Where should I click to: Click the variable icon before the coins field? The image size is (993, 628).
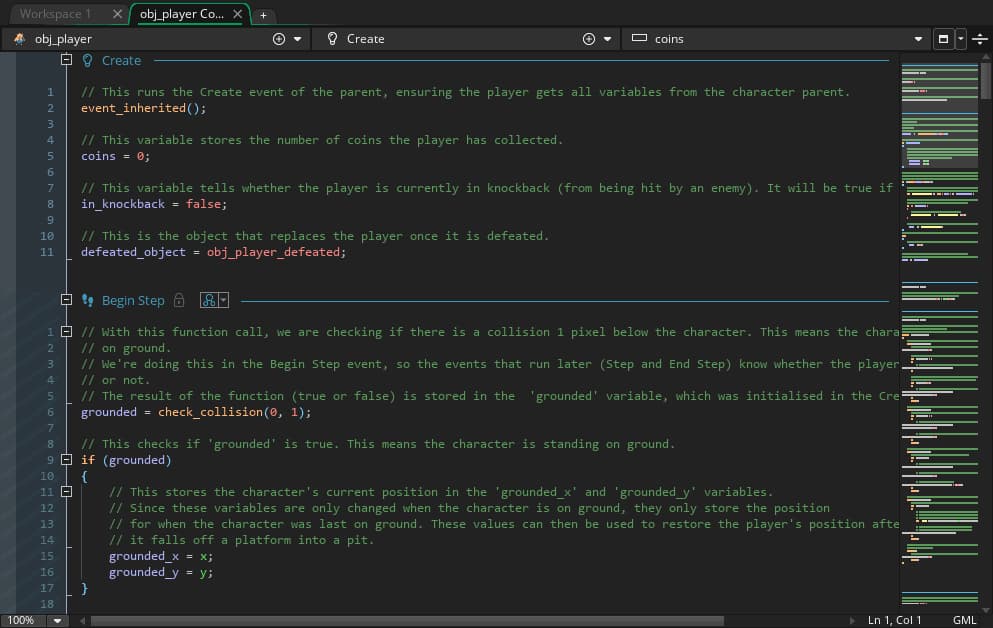coord(640,39)
